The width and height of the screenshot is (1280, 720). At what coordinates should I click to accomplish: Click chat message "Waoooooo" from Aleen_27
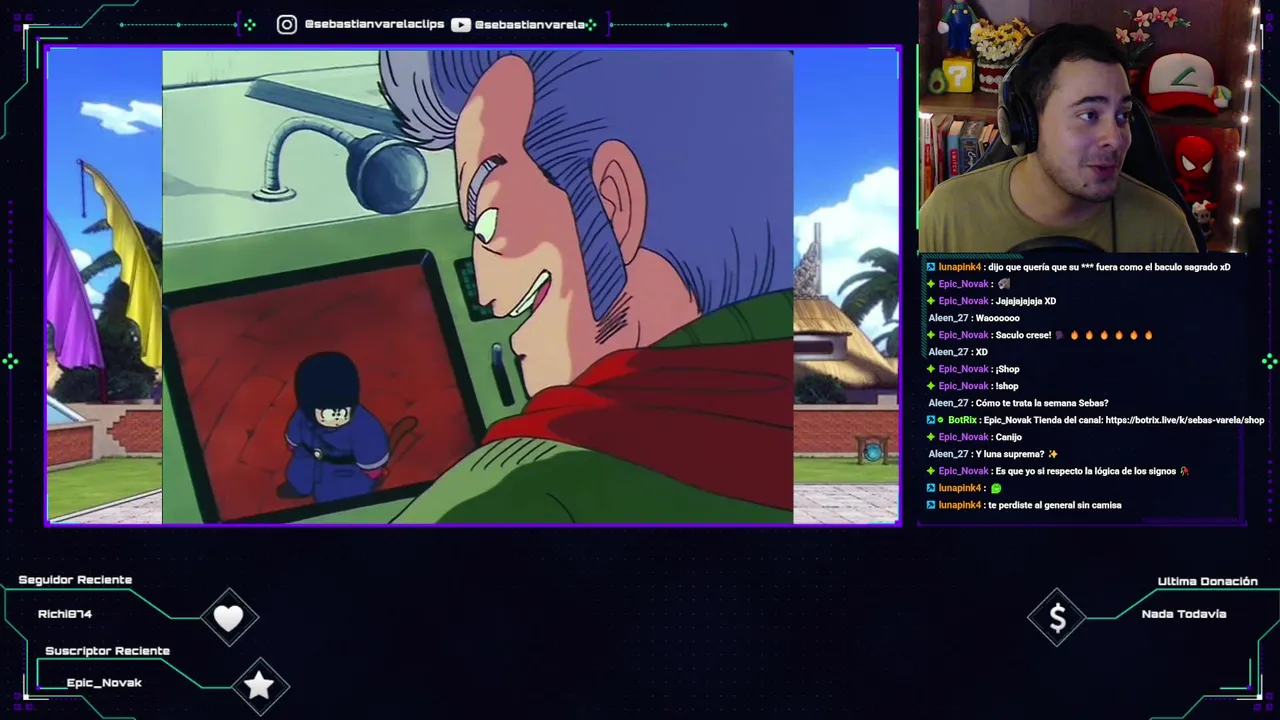pyautogui.click(x=997, y=318)
